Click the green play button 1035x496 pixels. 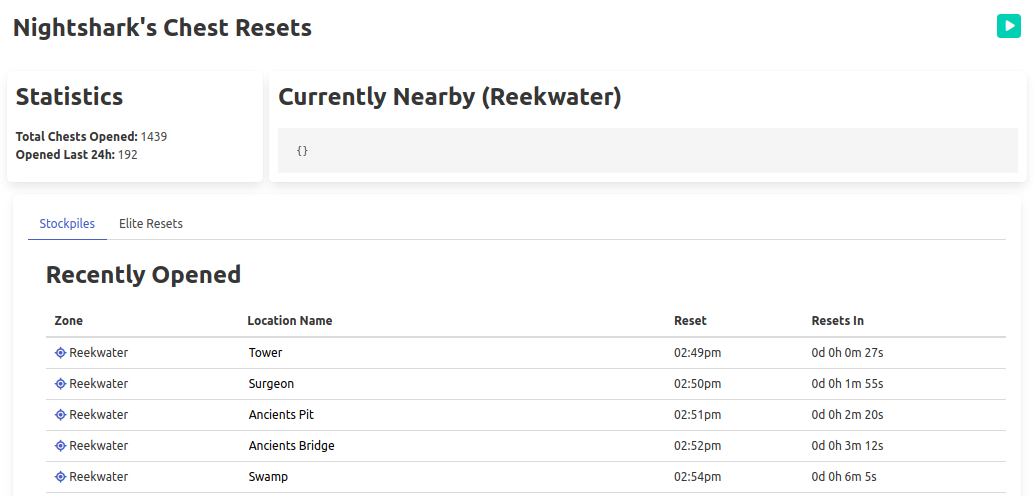(x=1008, y=26)
